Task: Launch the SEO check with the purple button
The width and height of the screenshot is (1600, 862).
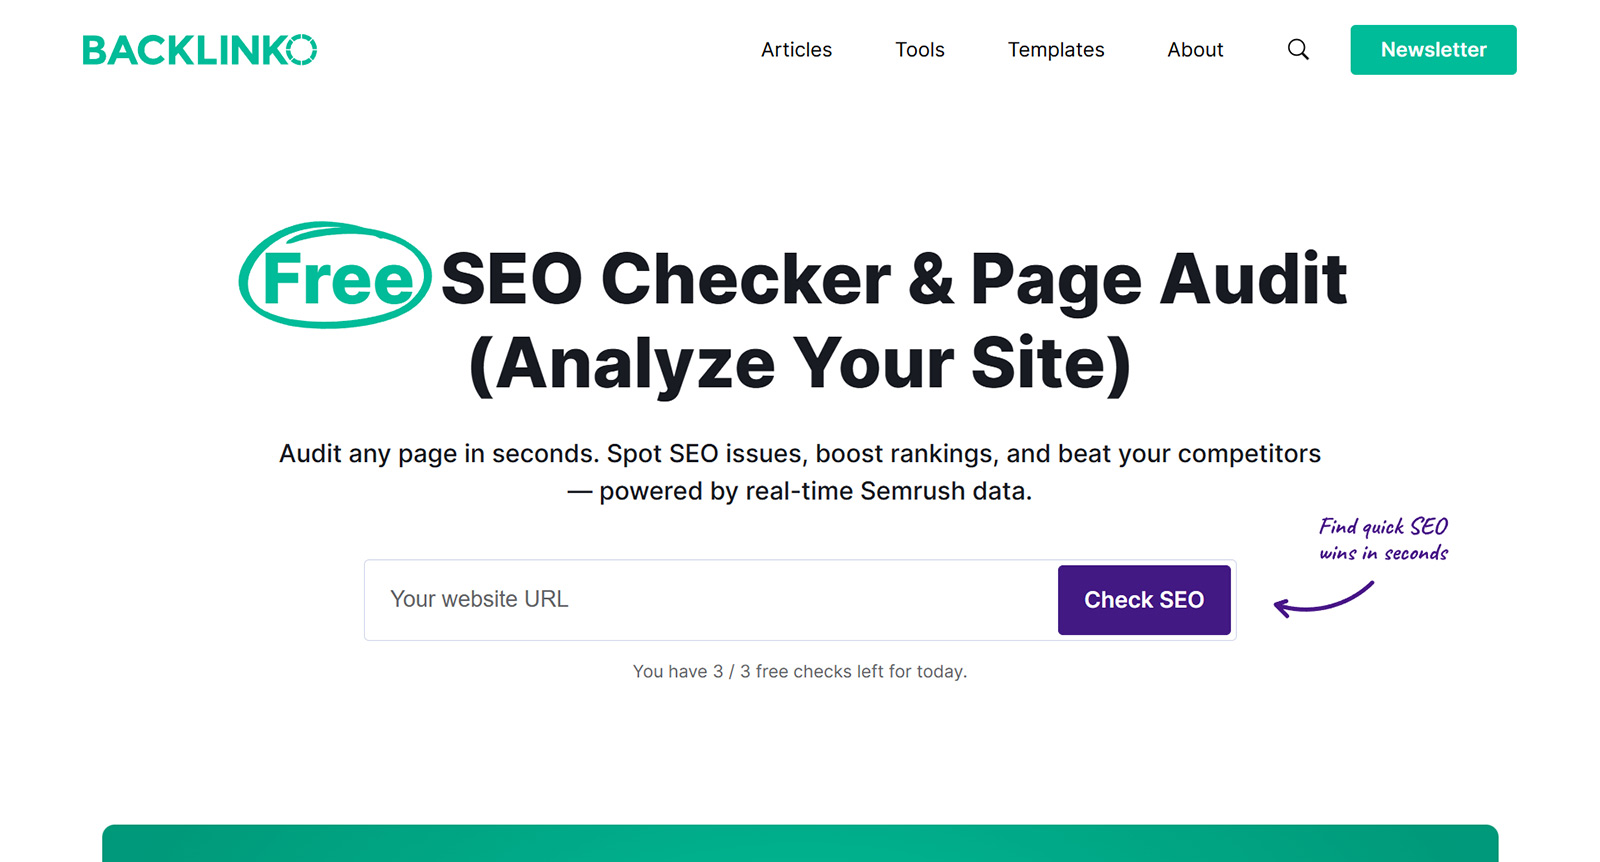Action: 1144,600
